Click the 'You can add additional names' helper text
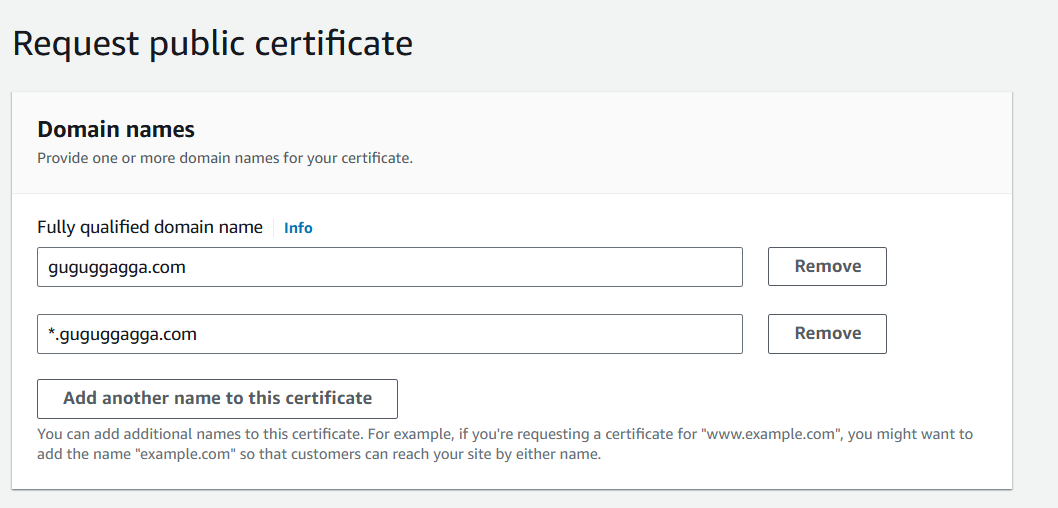Image resolution: width=1058 pixels, height=508 pixels. tap(200, 434)
